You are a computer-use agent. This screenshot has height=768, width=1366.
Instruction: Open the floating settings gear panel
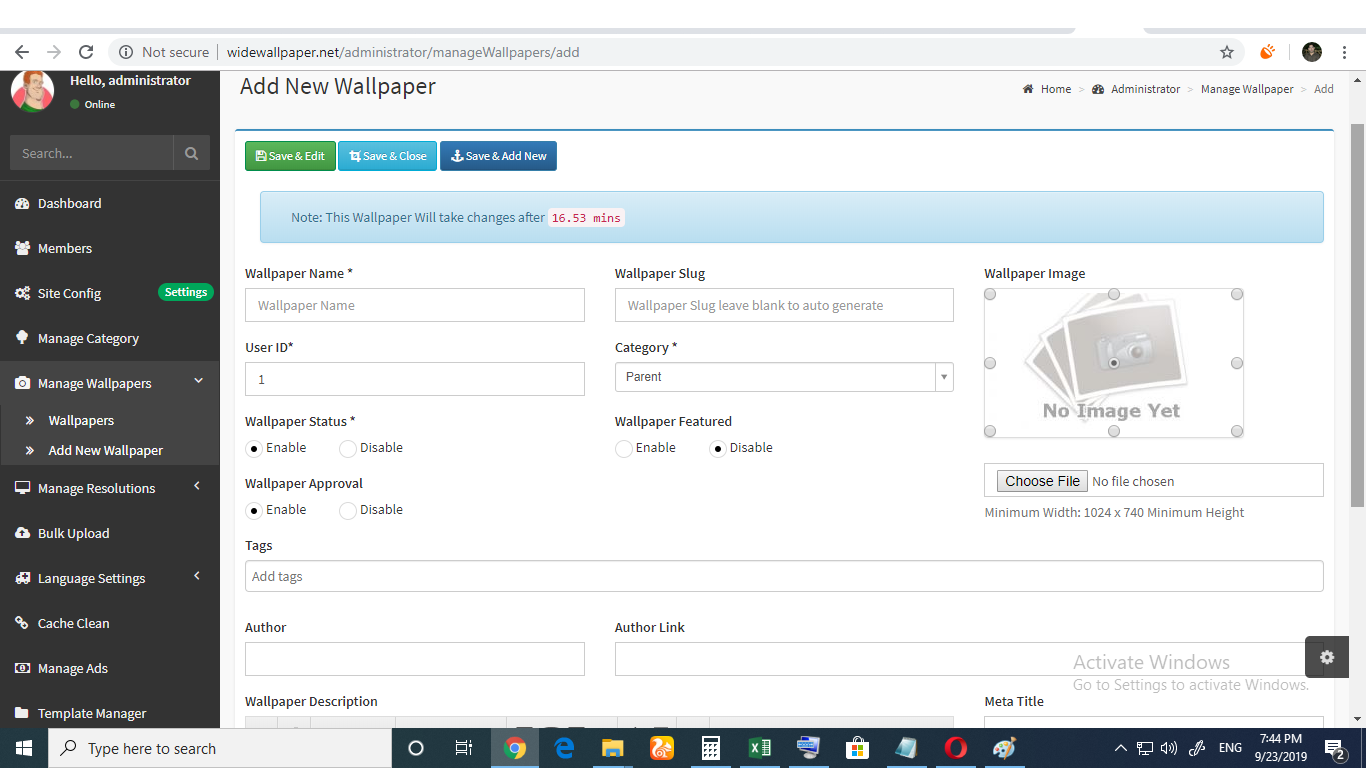[1327, 657]
